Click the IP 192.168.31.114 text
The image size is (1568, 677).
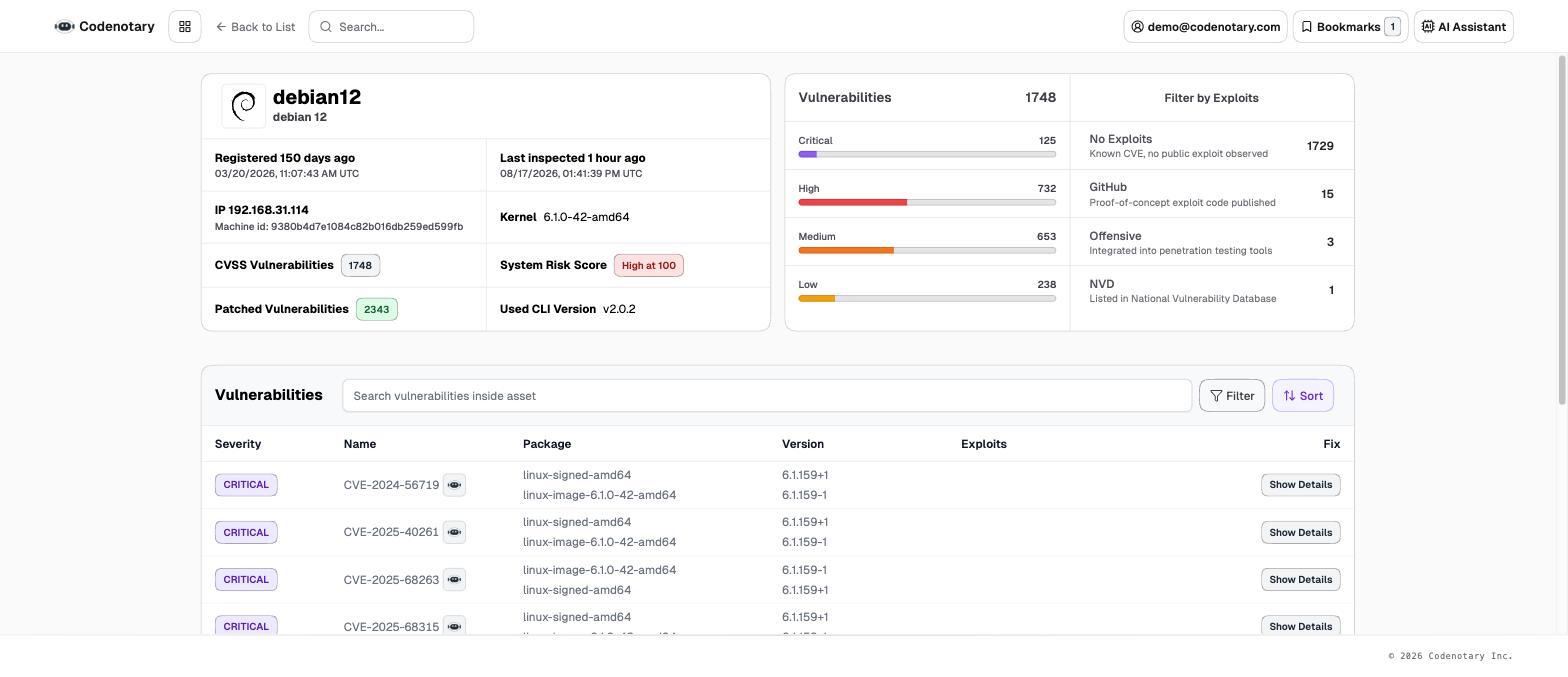point(262,210)
